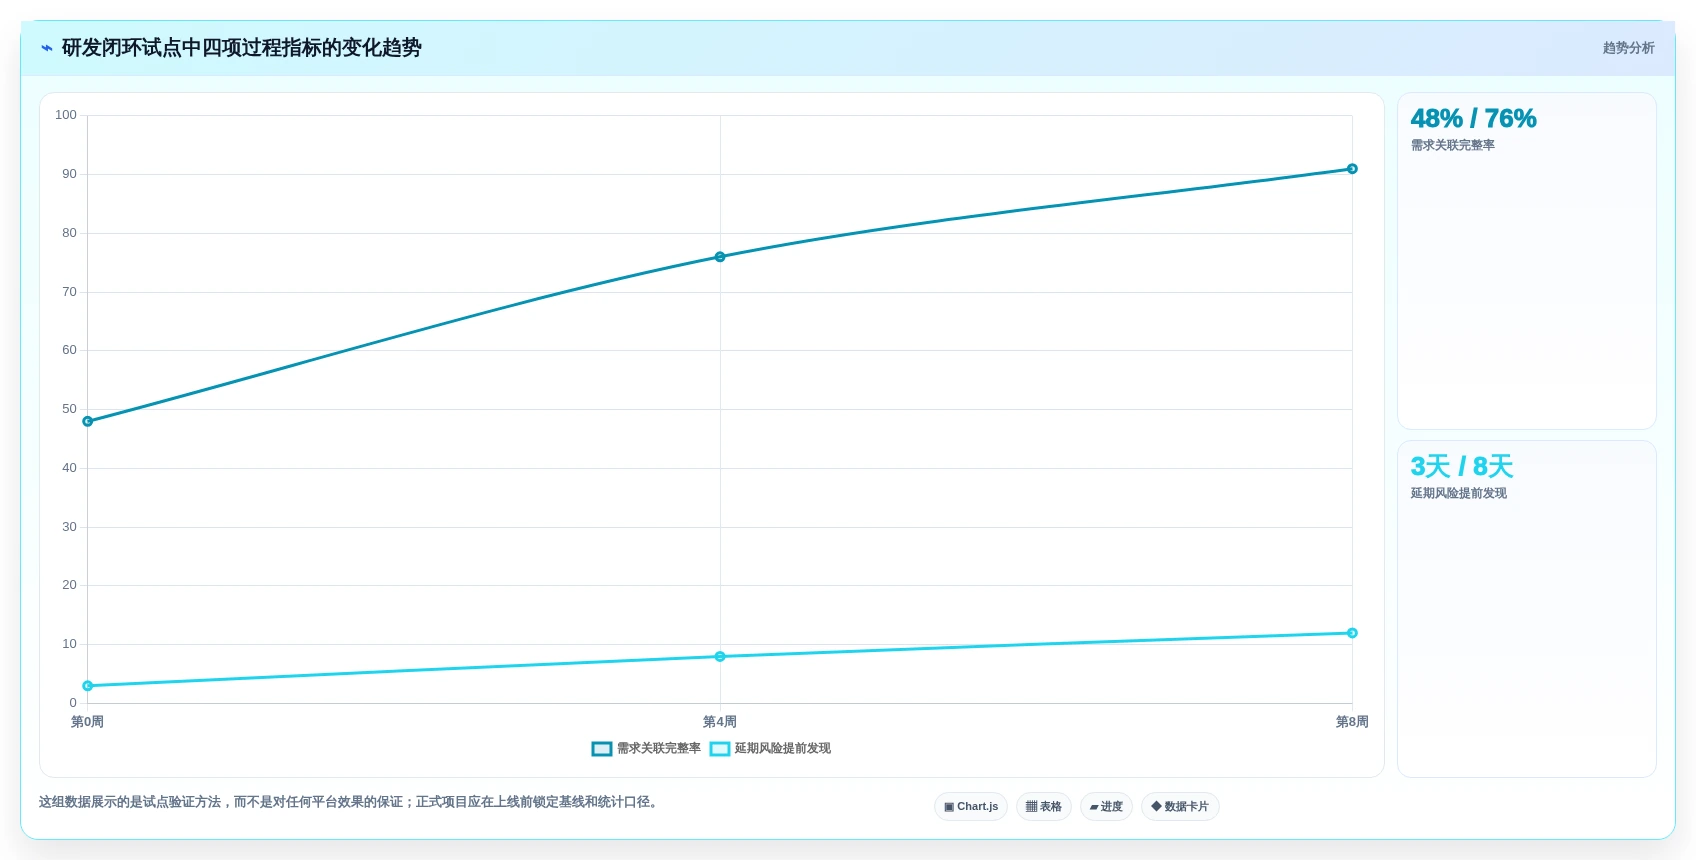Click the chart title 研发闭环试点中四项过程指标的变化趋势

point(241,48)
